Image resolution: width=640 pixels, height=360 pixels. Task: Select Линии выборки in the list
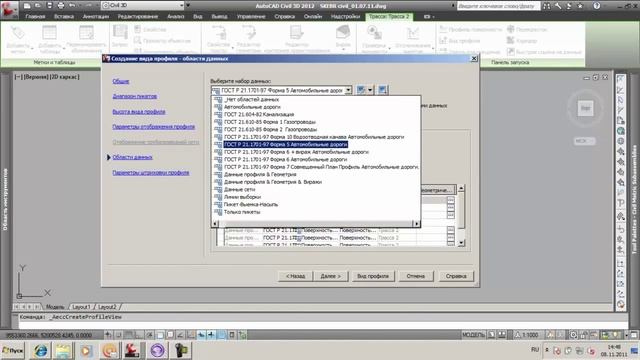point(242,197)
